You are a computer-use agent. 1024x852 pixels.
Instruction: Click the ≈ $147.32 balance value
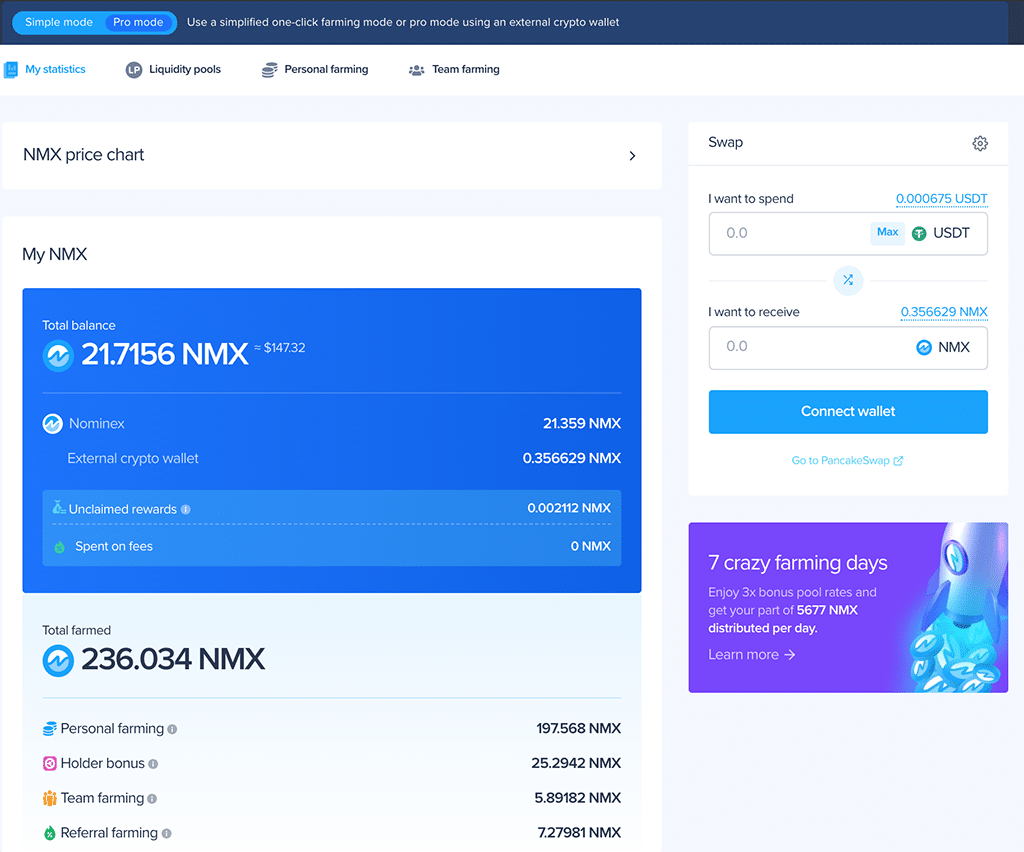(280, 348)
